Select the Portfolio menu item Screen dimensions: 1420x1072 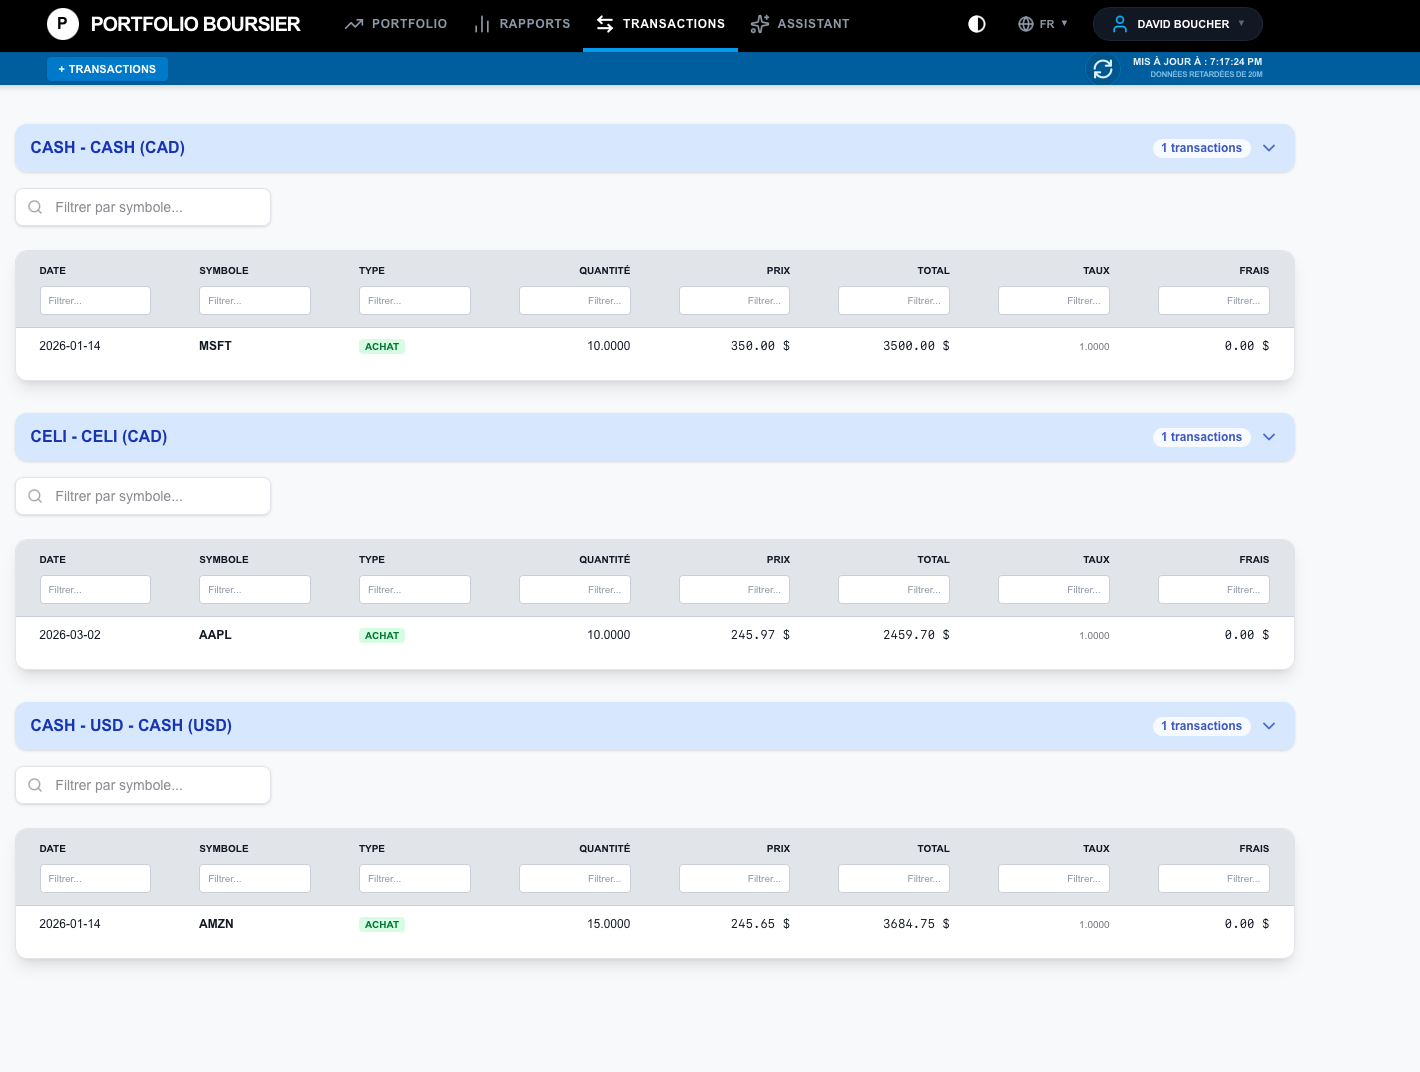tap(409, 23)
